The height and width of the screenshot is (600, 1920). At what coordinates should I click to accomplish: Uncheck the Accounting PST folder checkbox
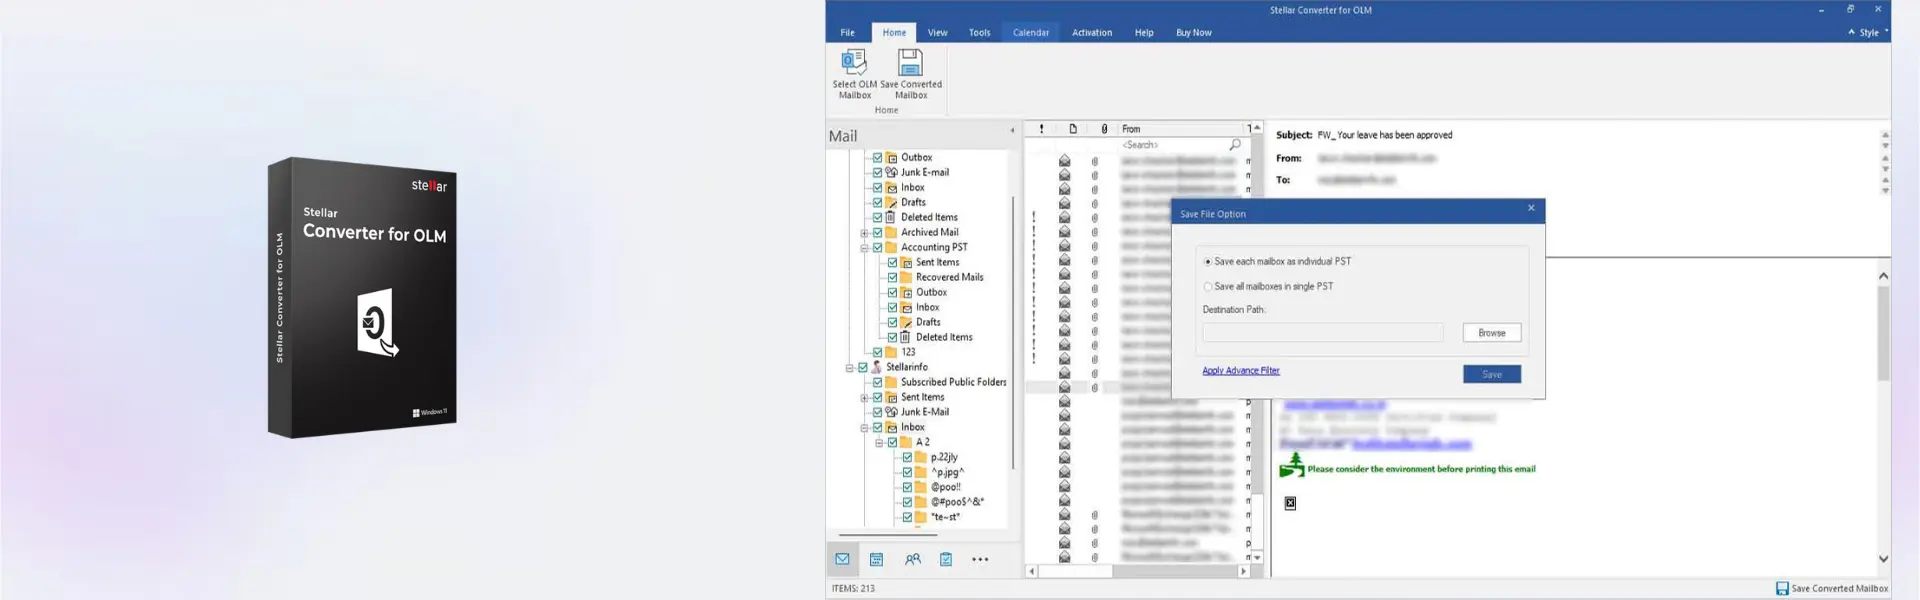point(878,247)
